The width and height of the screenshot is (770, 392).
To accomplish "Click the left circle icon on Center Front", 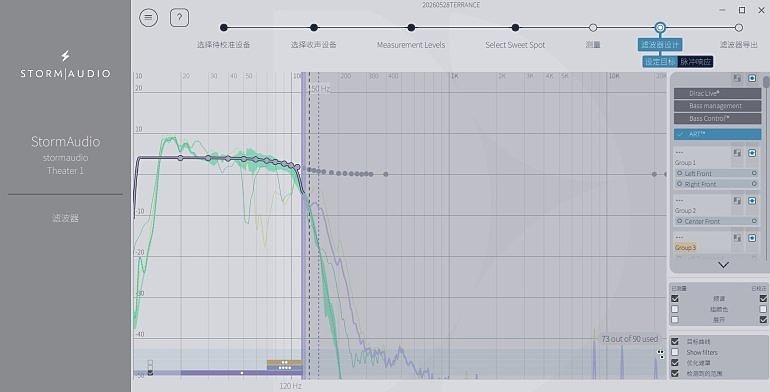I will (680, 222).
